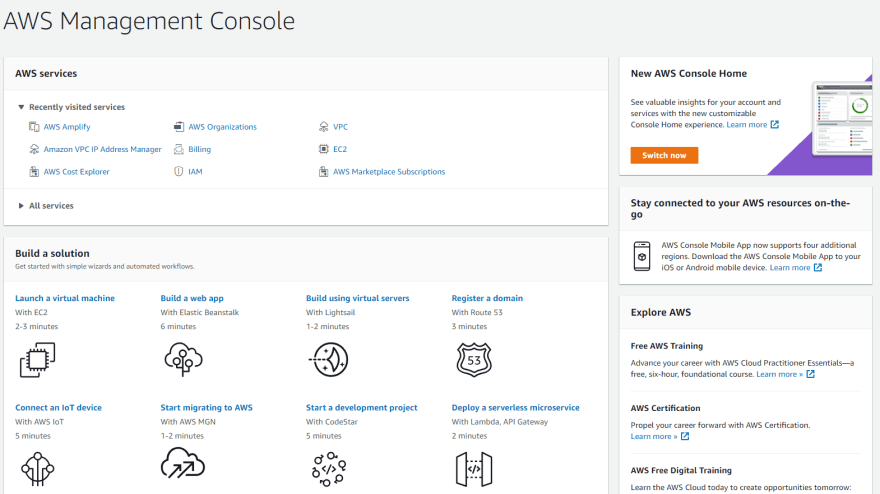Click the AWS Free Digital Training heading

click(681, 470)
